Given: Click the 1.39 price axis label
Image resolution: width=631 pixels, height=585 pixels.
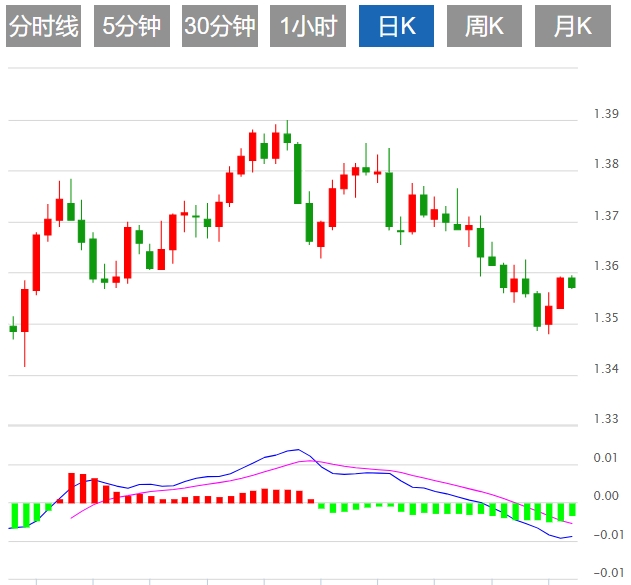Looking at the screenshot, I should point(606,114).
